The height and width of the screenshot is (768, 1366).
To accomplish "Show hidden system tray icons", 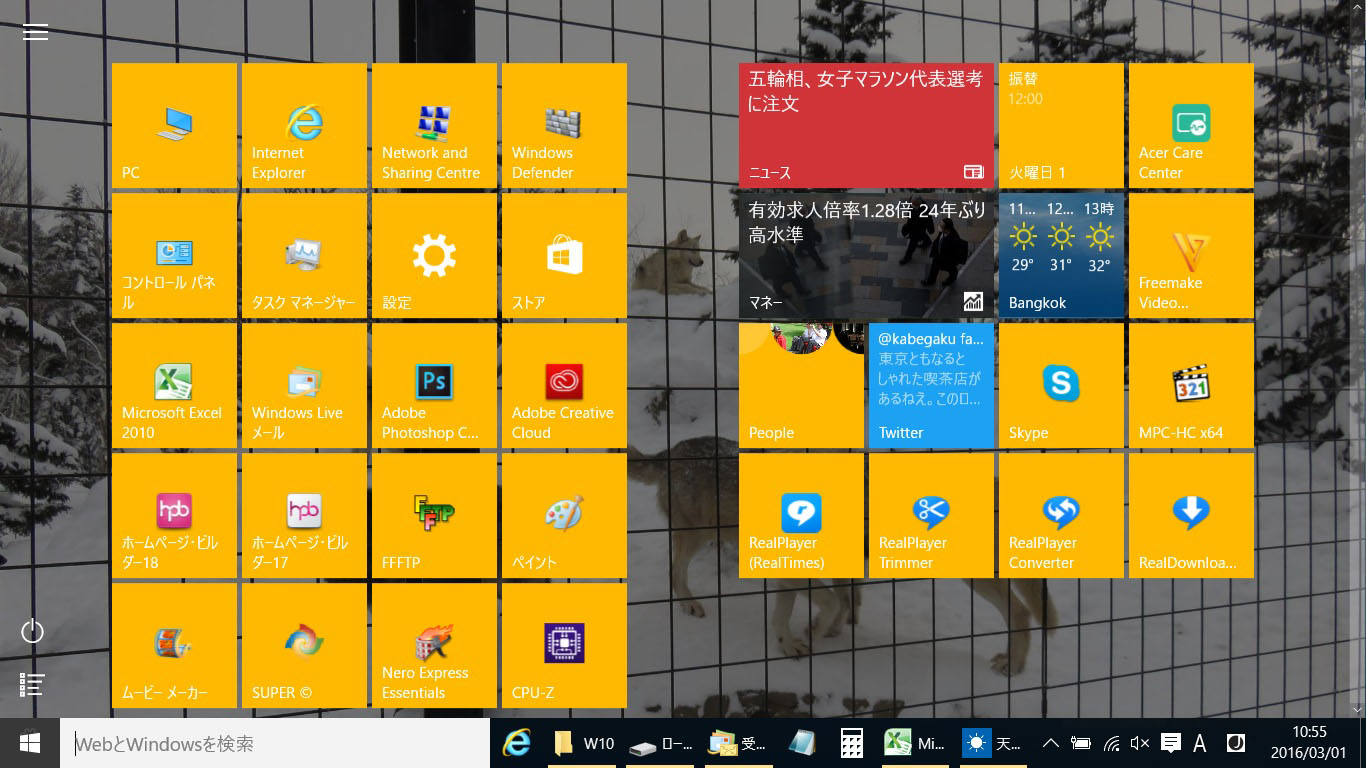I will click(x=1051, y=743).
